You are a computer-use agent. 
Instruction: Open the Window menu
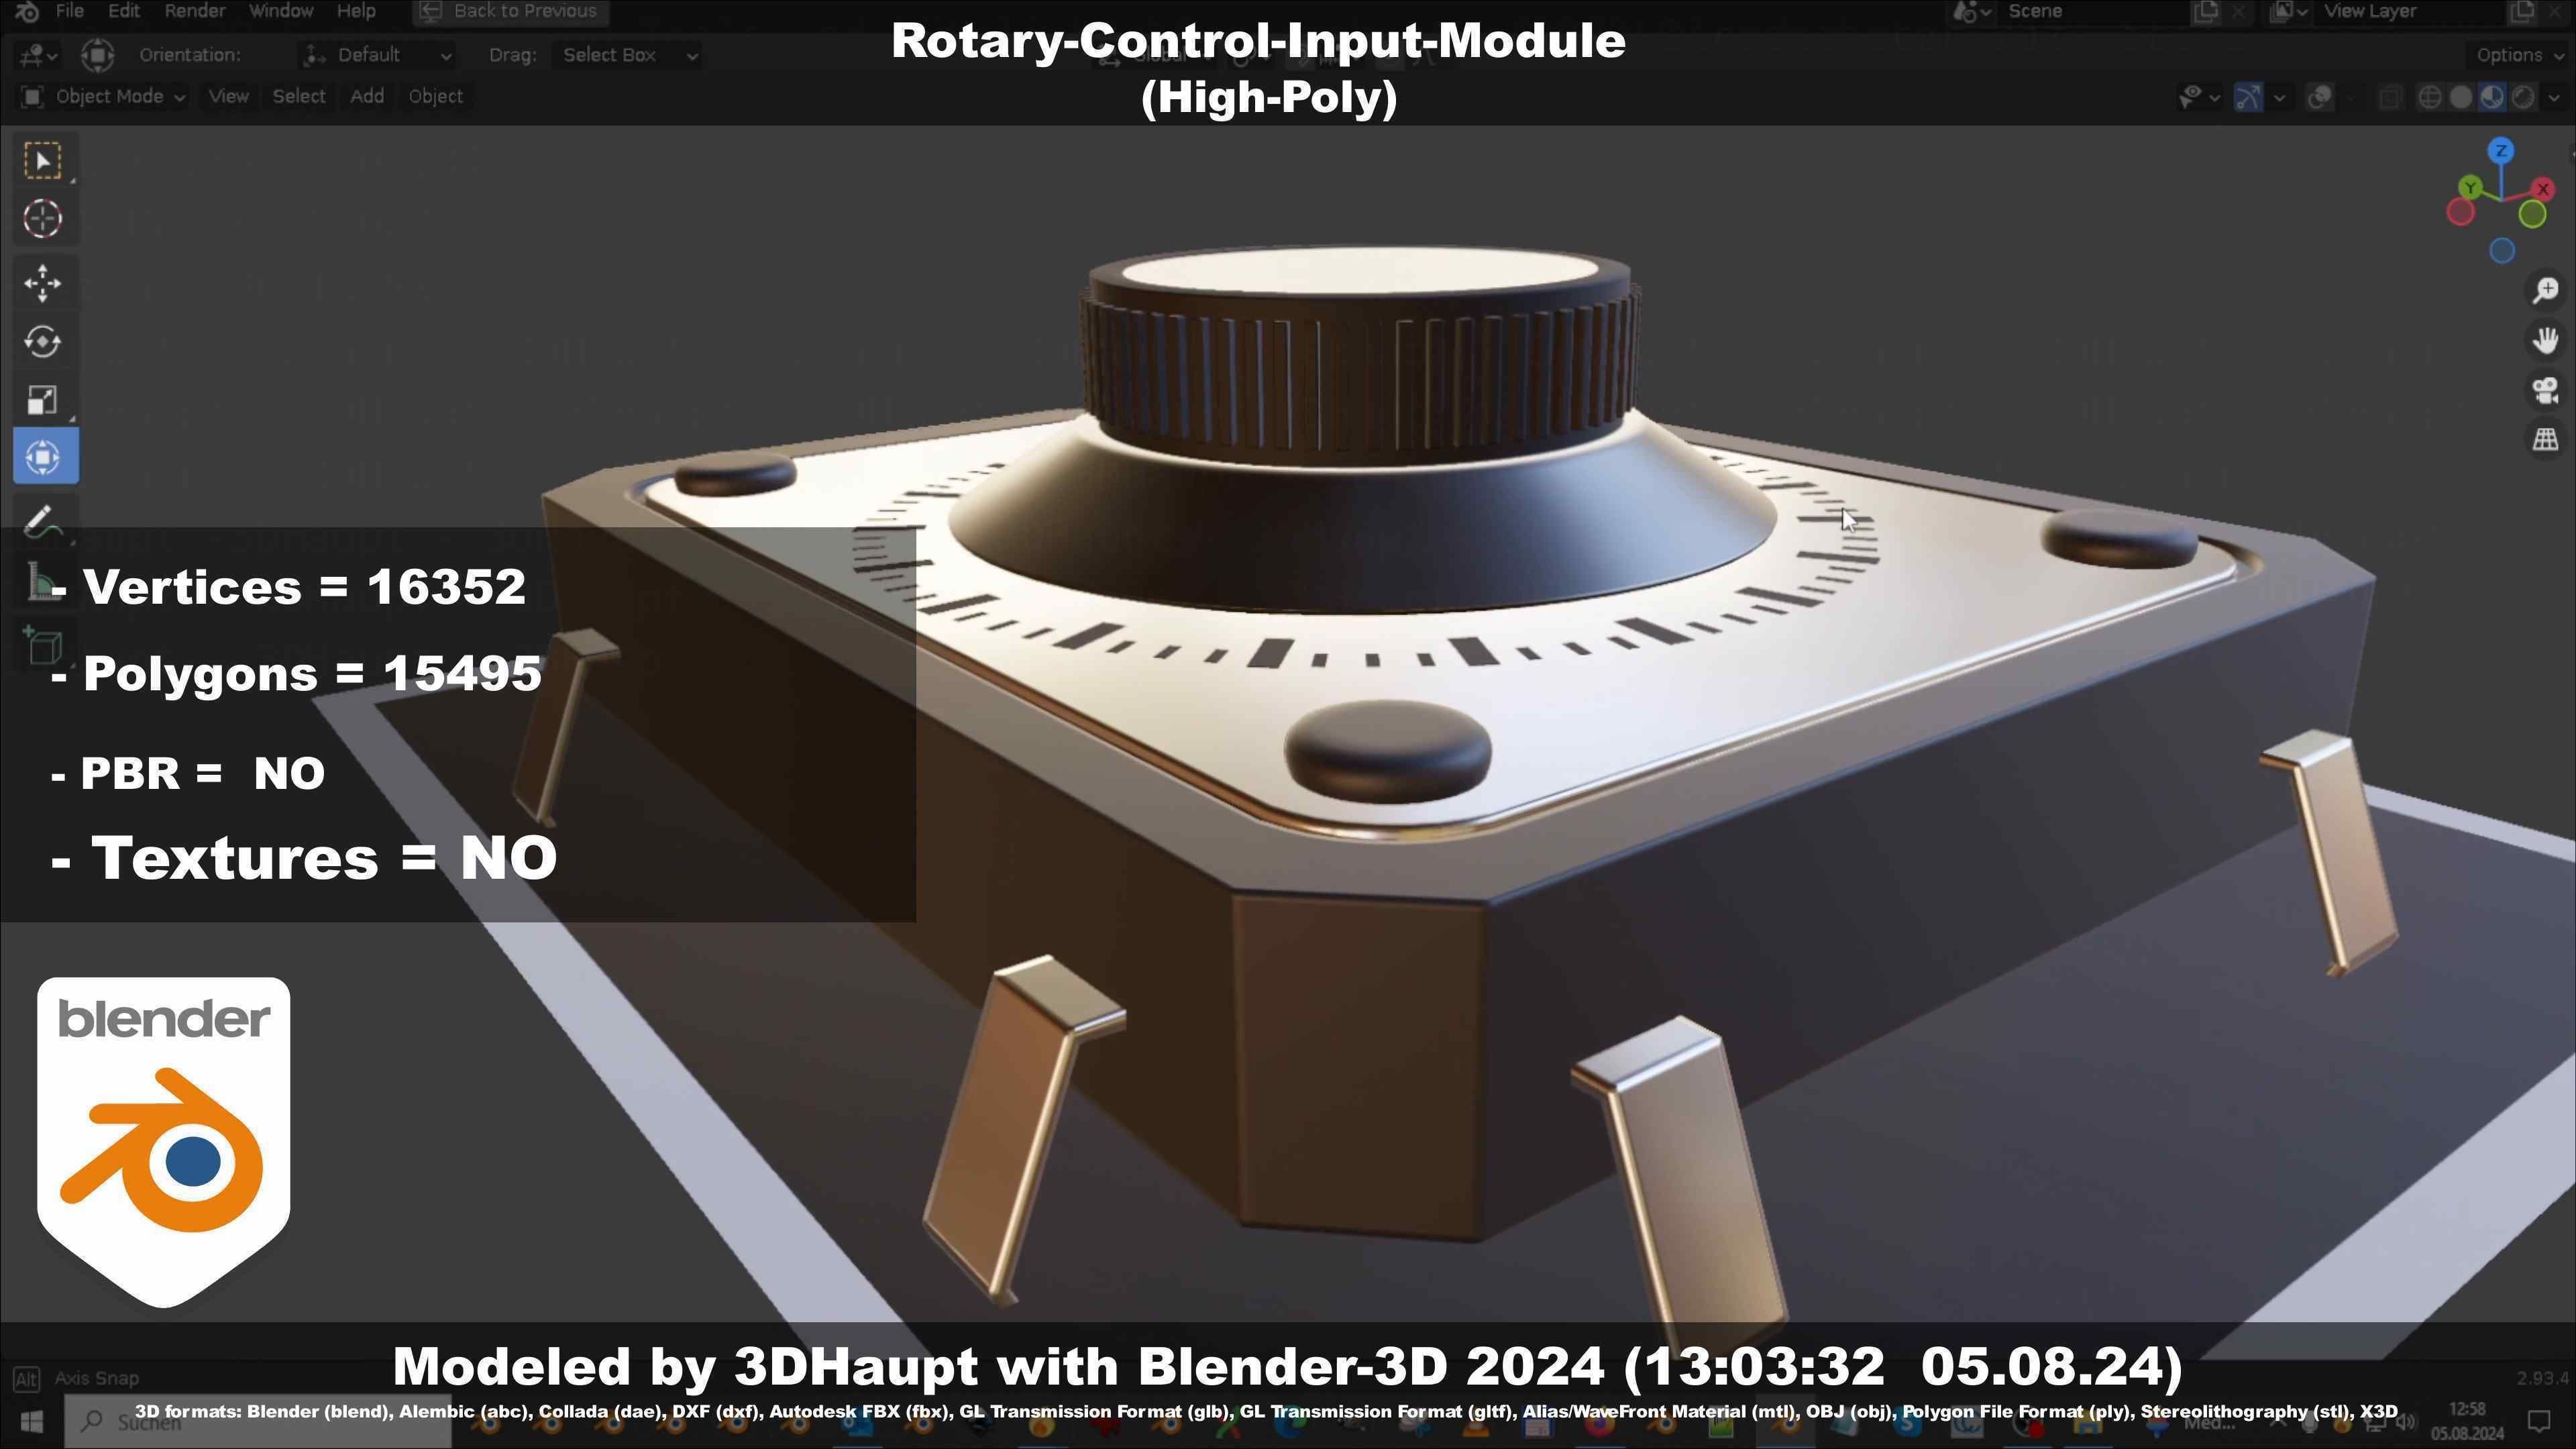pos(280,11)
